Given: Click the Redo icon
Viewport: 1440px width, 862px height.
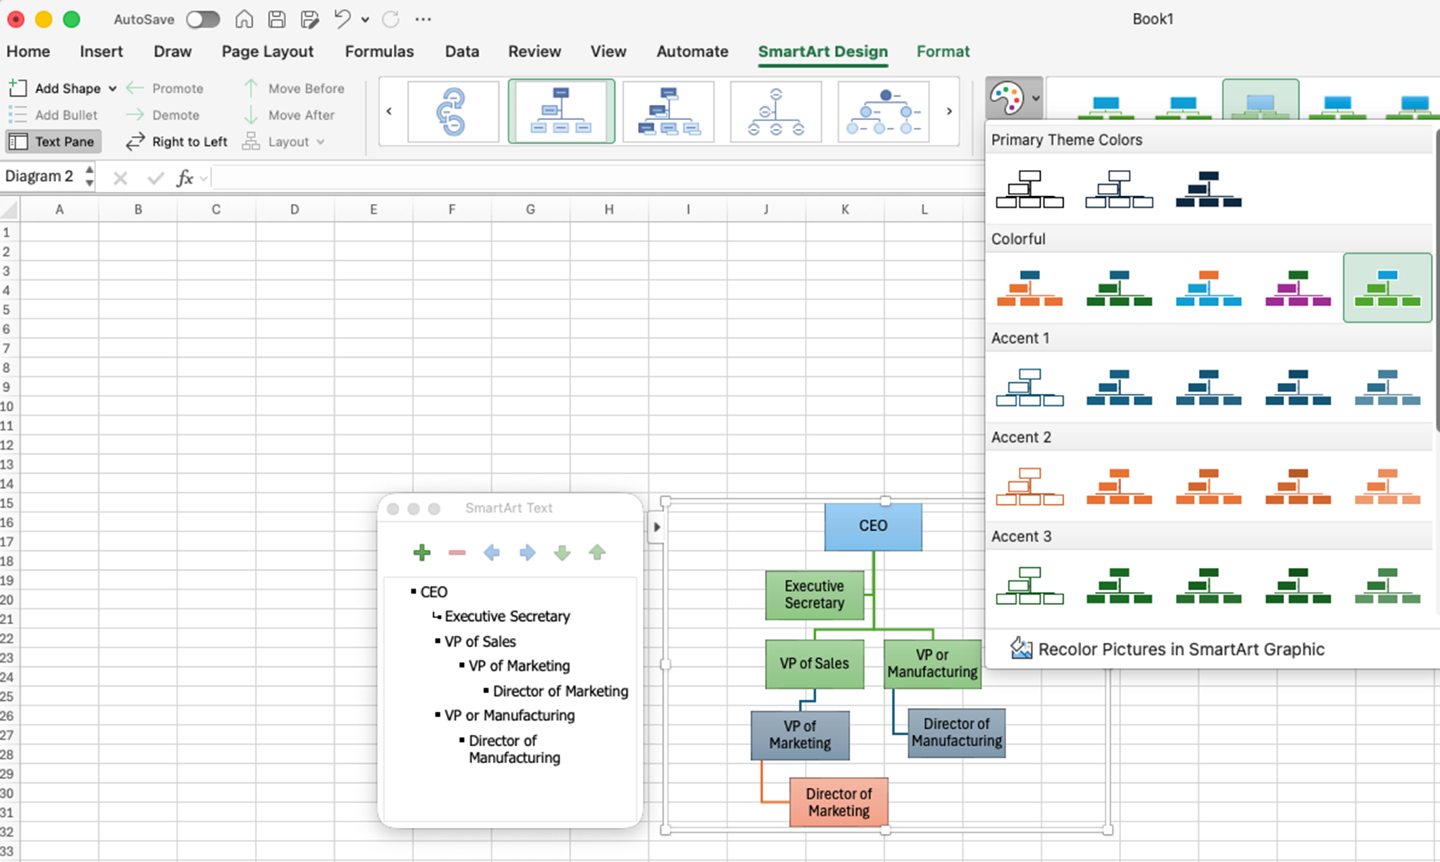Looking at the screenshot, I should [391, 19].
